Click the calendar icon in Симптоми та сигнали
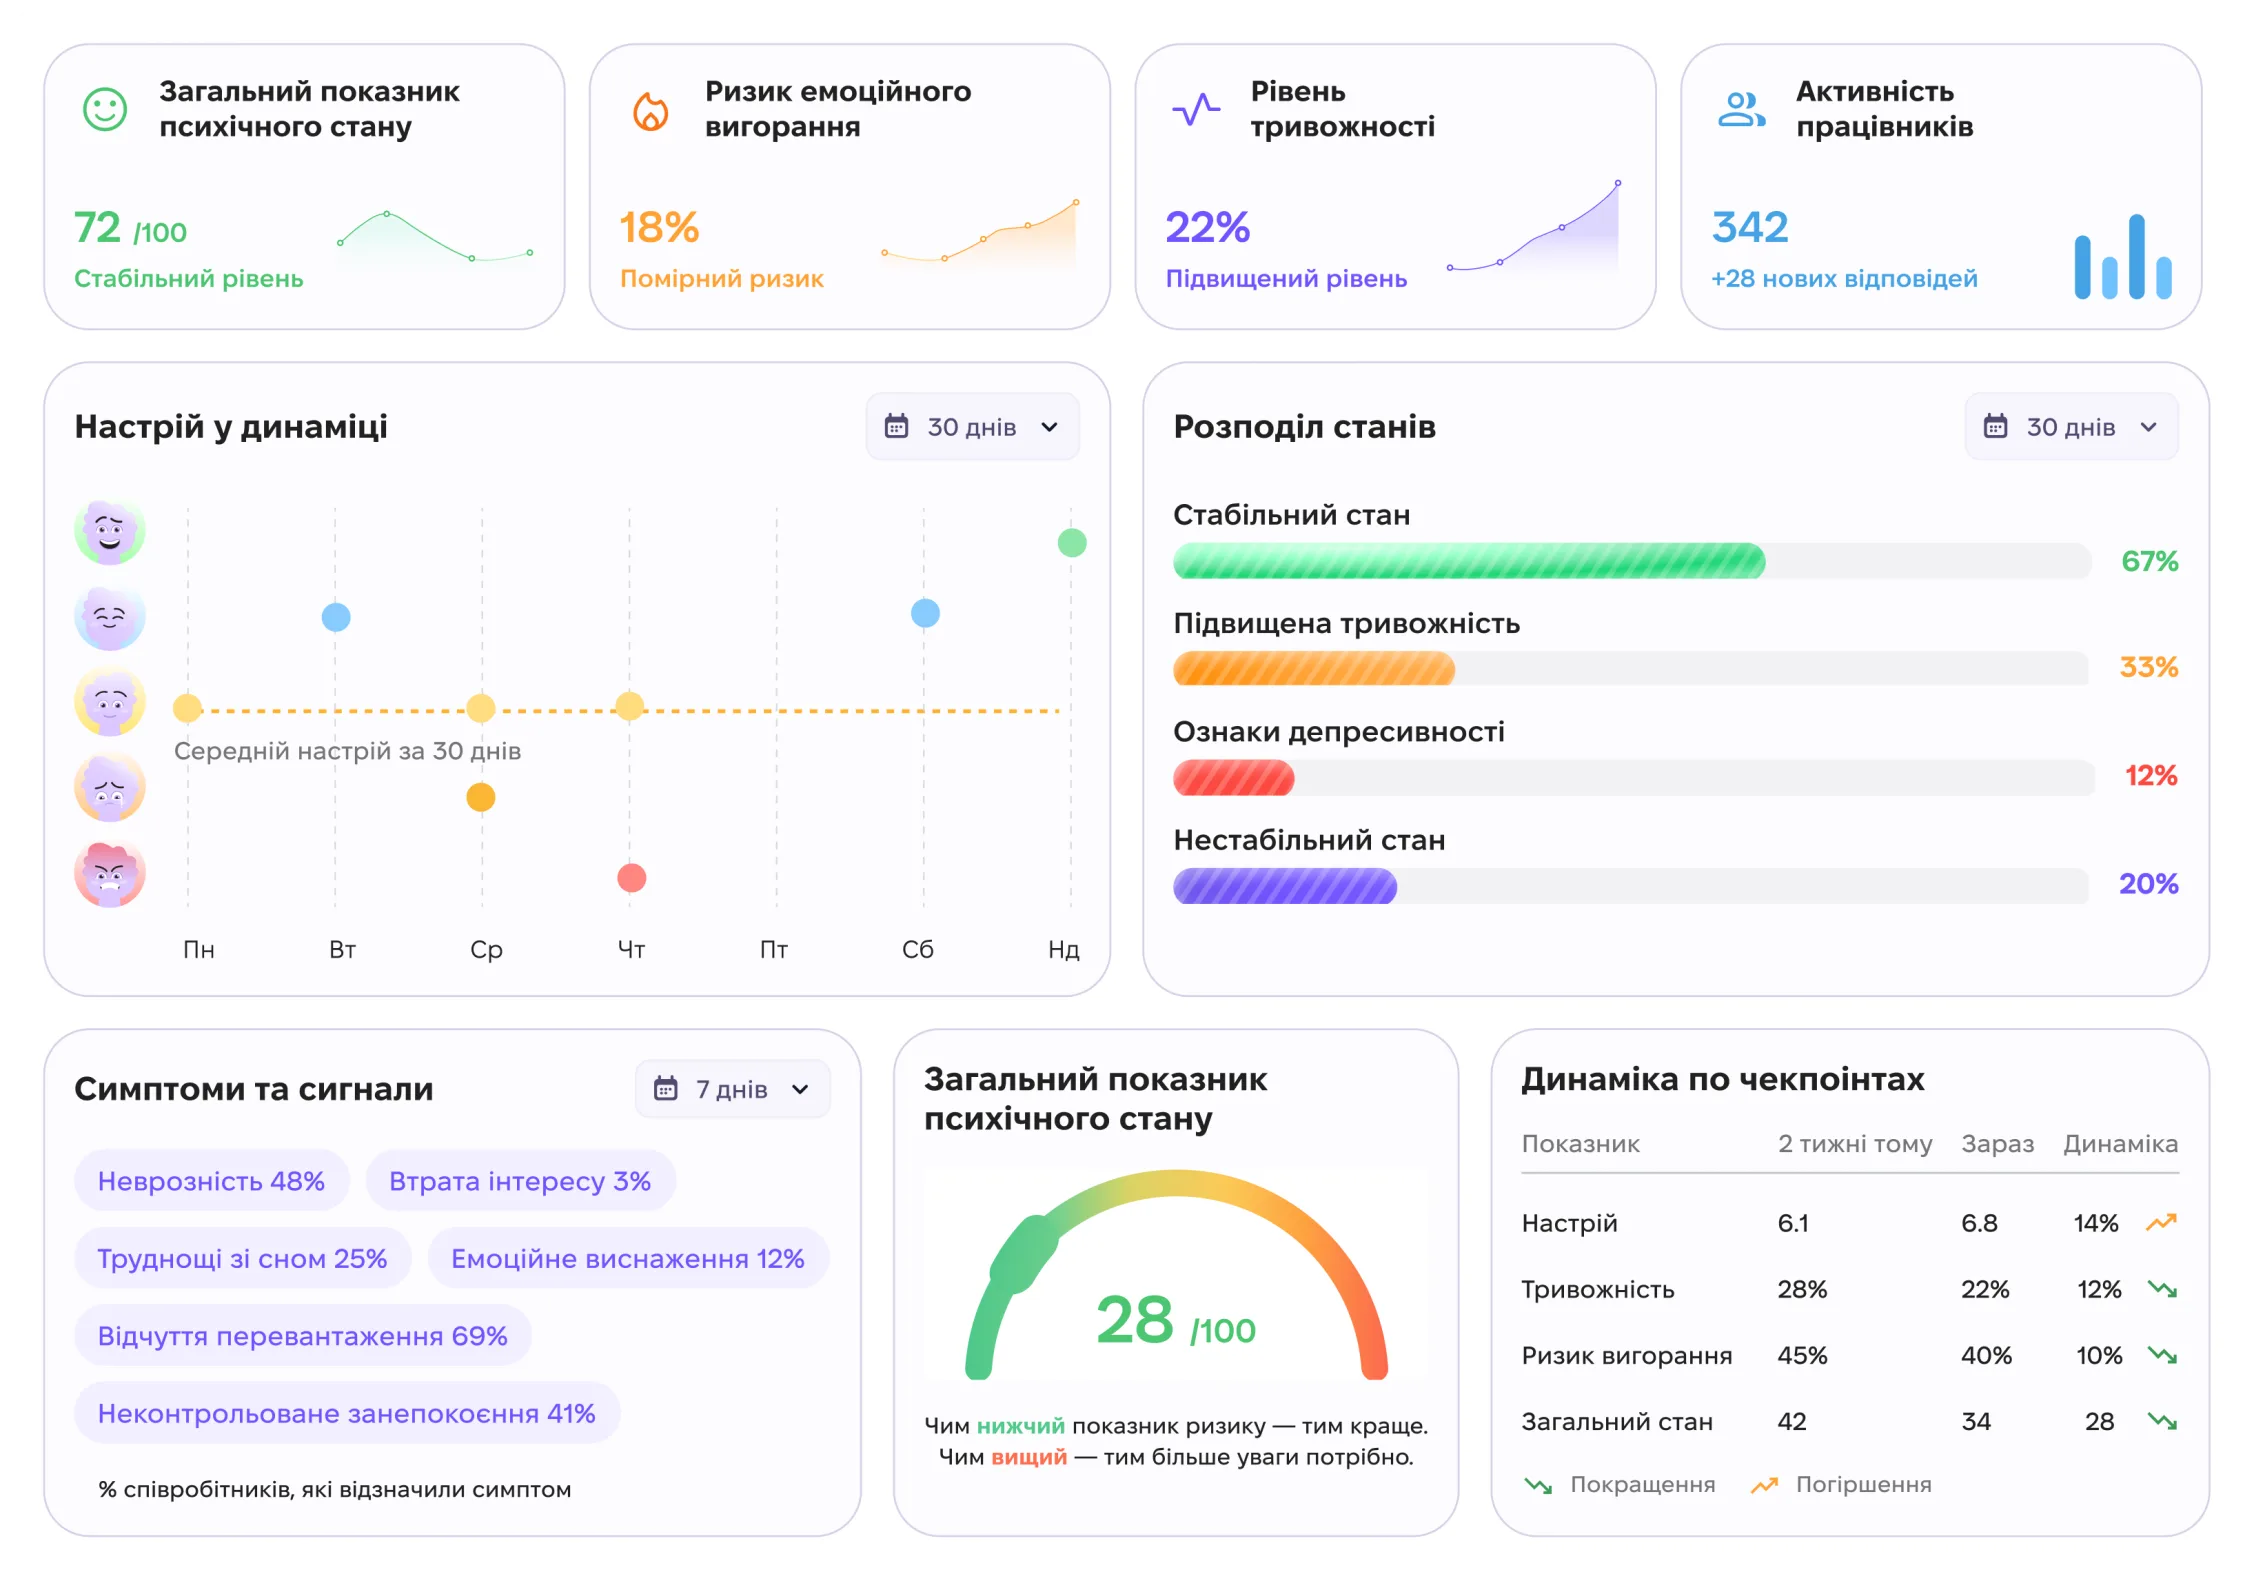Image resolution: width=2254 pixels, height=1581 pixels. pyautogui.click(x=665, y=1088)
